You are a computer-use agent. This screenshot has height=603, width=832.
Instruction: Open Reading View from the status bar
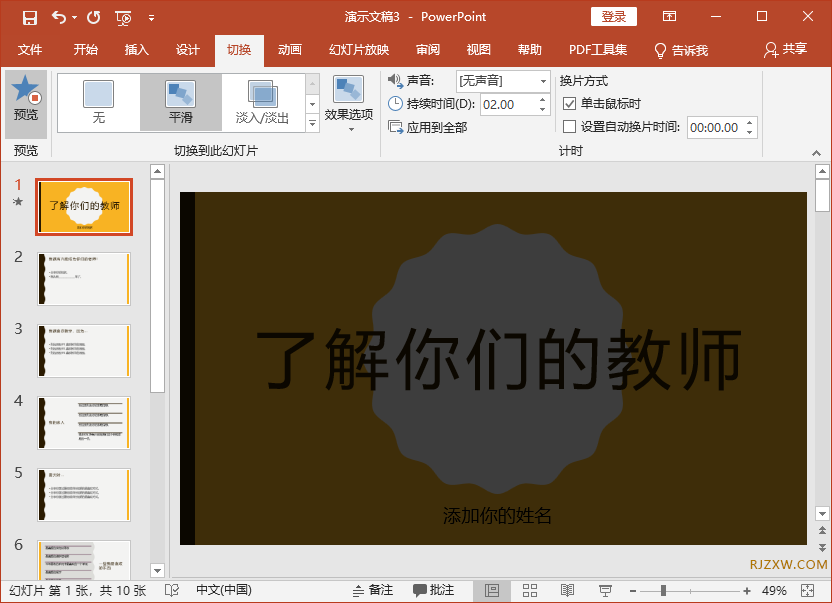pos(567,590)
